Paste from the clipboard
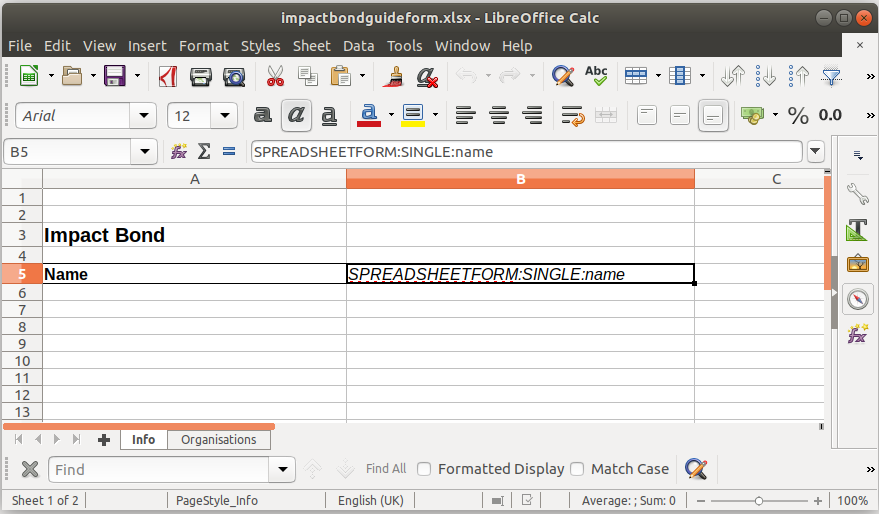The height and width of the screenshot is (514, 879). tap(340, 76)
